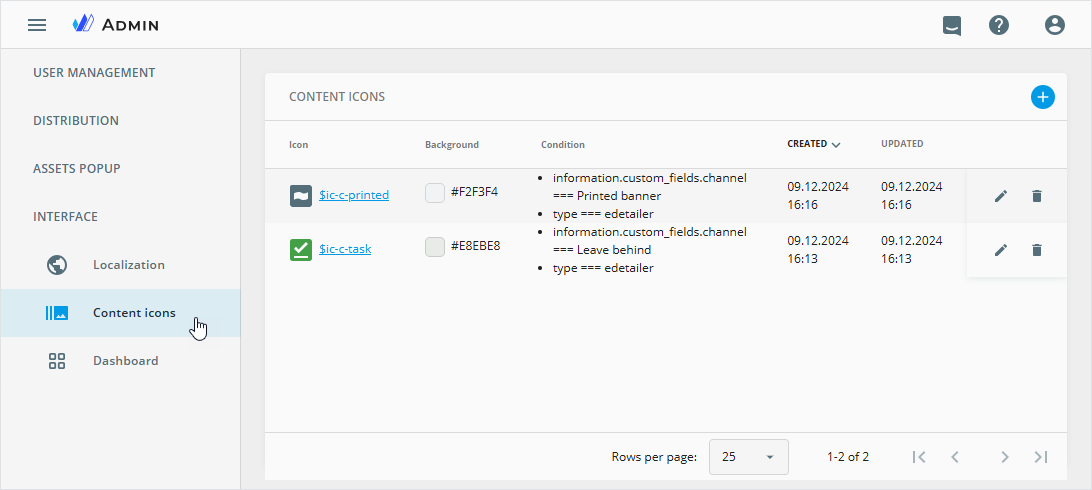The image size is (1092, 490).
Task: Edit the $ic-c-task row with pencil
Action: pos(1001,250)
